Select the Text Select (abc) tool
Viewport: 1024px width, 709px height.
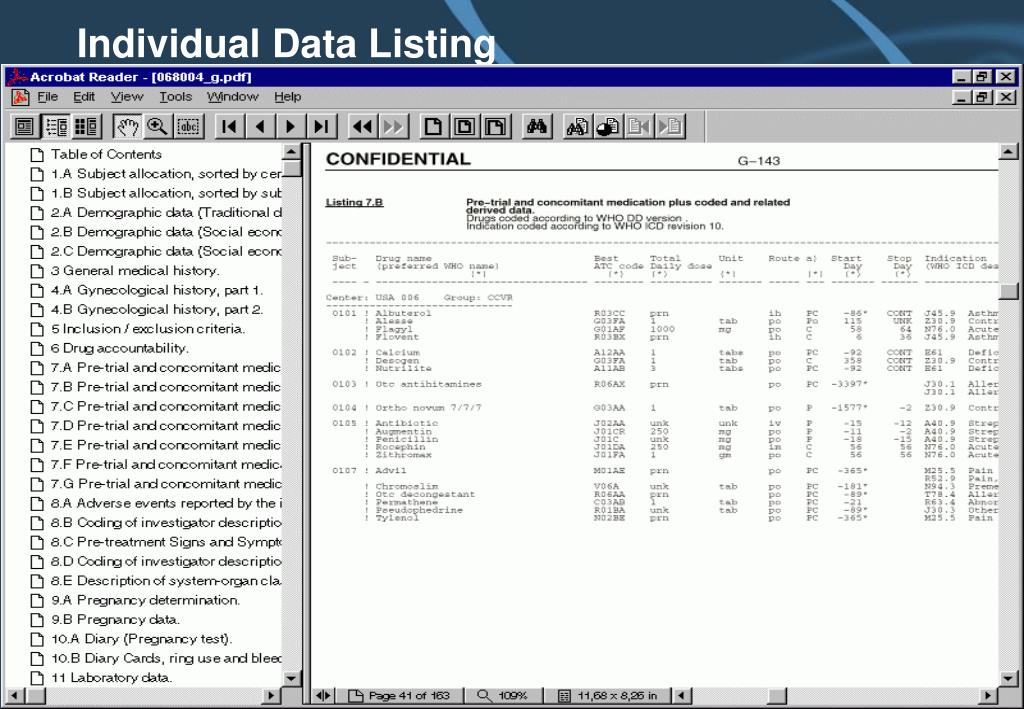[188, 126]
